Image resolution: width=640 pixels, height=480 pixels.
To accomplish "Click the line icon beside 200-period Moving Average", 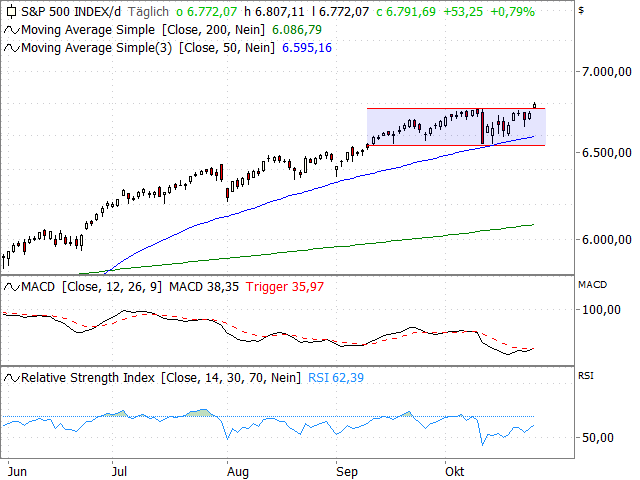I will pos(11,30).
